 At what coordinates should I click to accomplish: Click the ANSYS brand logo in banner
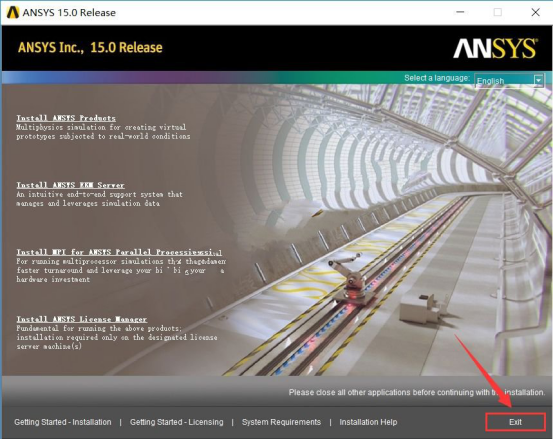[x=495, y=48]
